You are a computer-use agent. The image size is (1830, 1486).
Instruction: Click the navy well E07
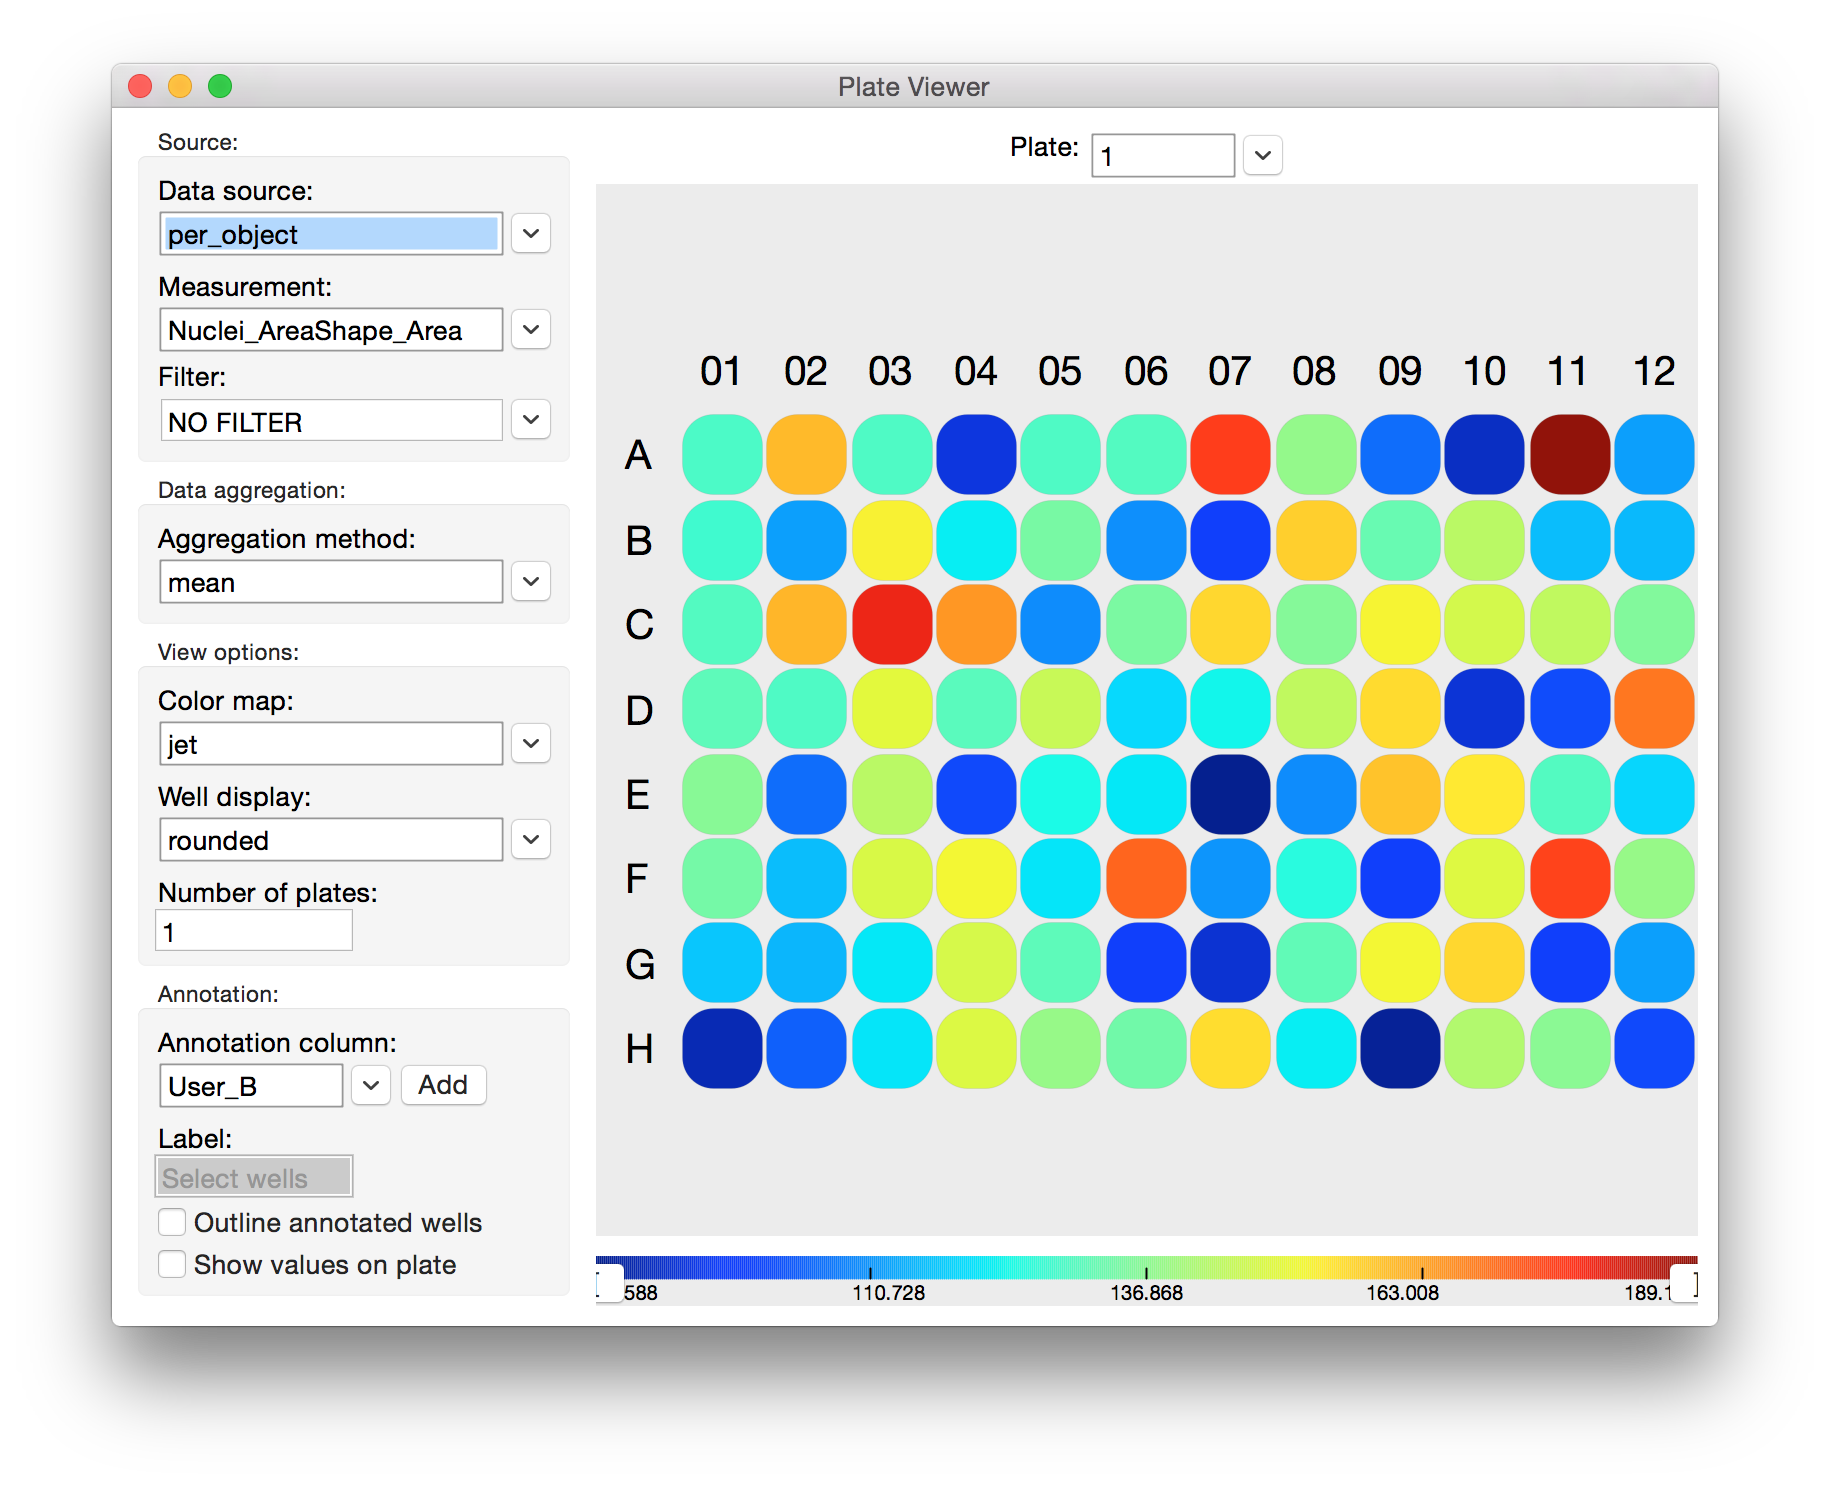[1230, 795]
